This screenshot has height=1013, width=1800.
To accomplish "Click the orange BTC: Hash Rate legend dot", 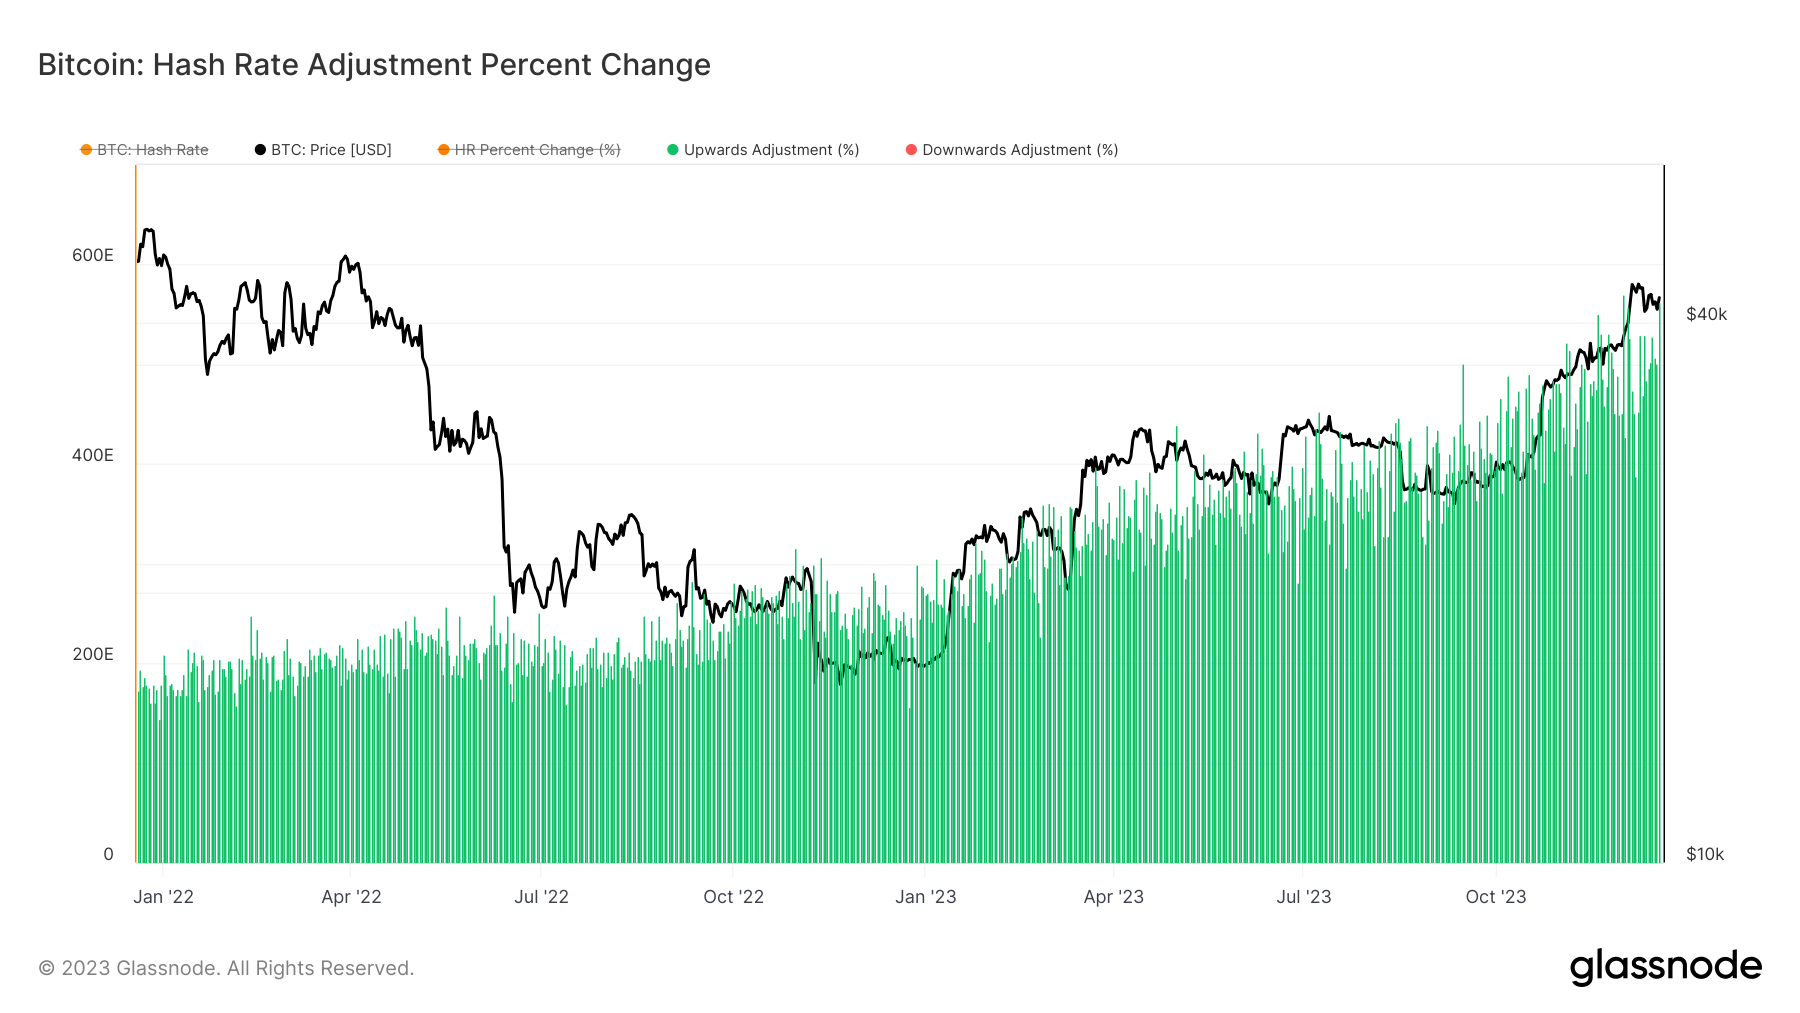I will pyautogui.click(x=86, y=150).
